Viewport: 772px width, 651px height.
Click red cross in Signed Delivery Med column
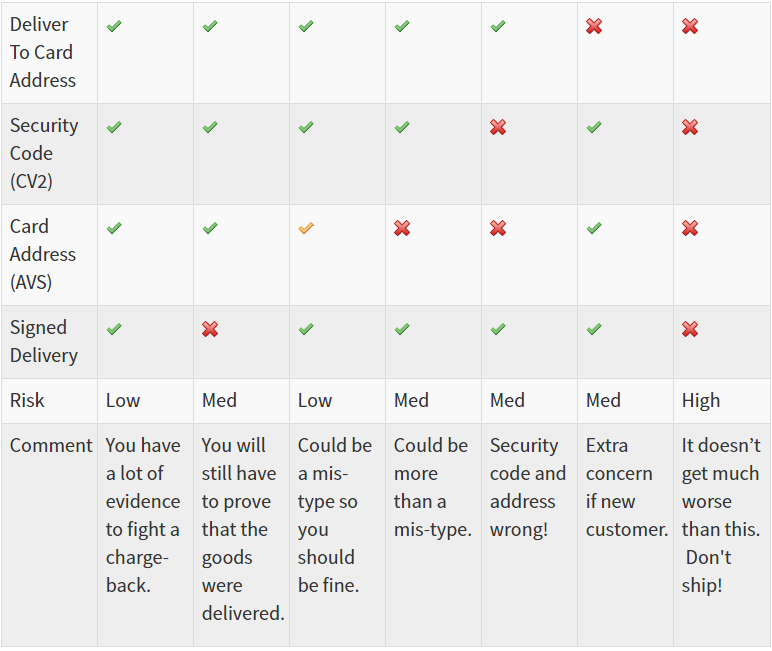pyautogui.click(x=210, y=329)
